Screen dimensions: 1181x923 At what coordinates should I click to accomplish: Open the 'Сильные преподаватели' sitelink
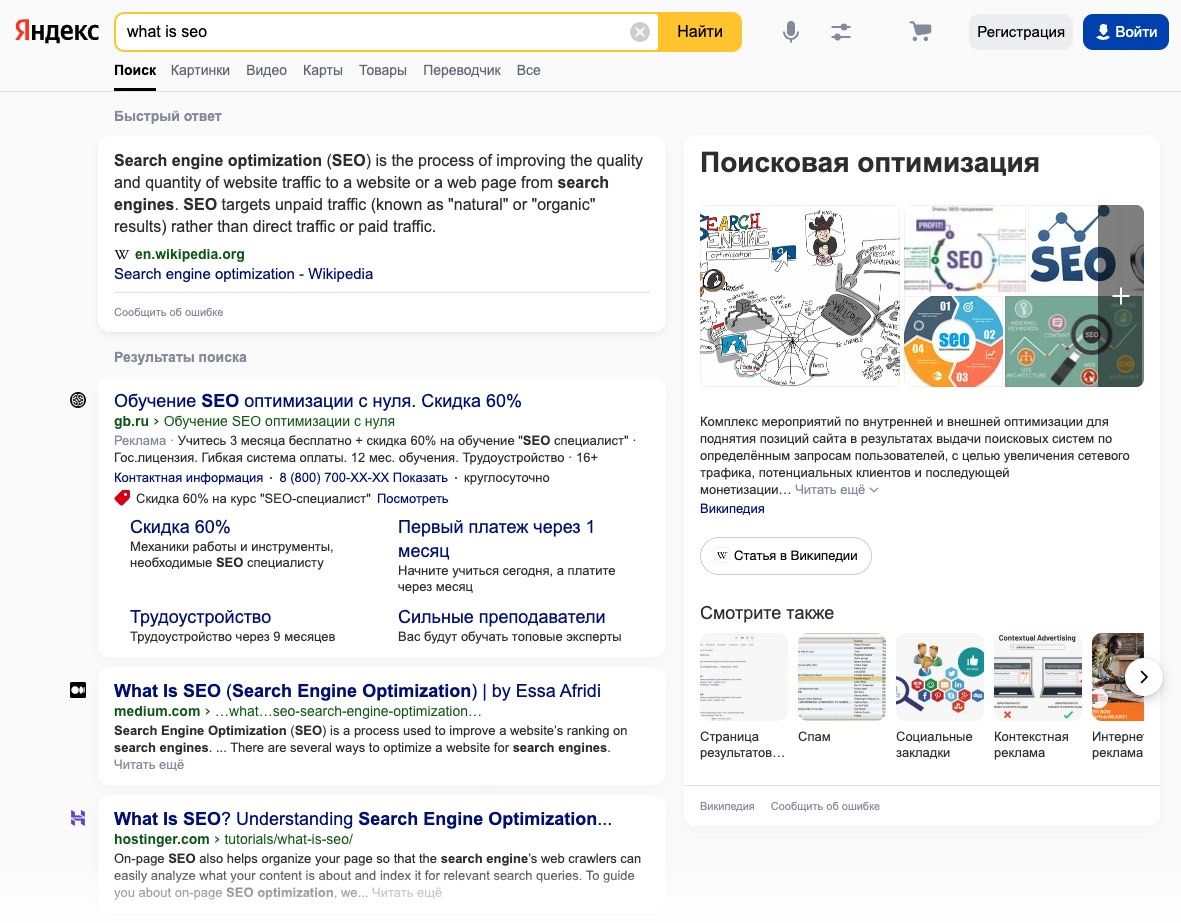click(x=502, y=616)
